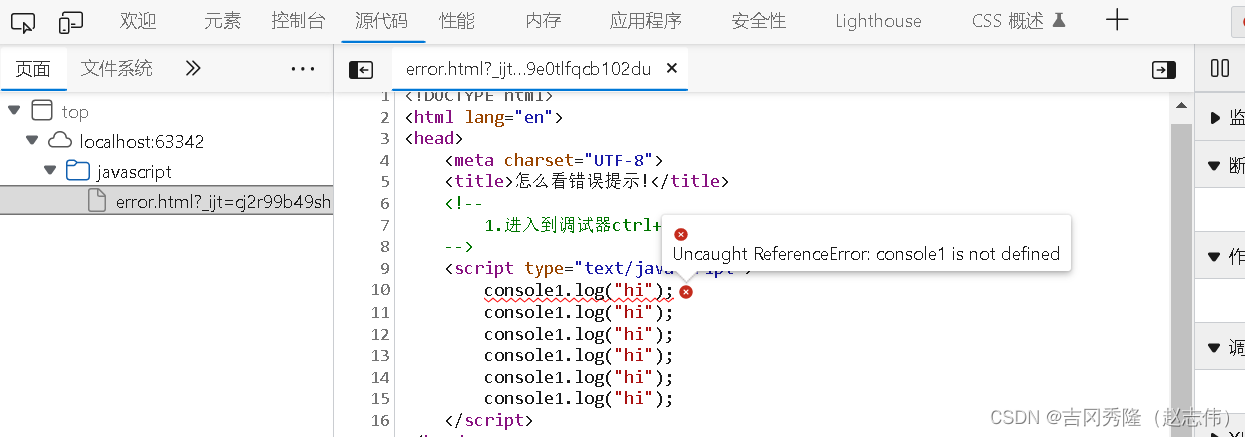The image size is (1245, 437).
Task: Click the console1.log code on line 12
Action: tap(579, 334)
